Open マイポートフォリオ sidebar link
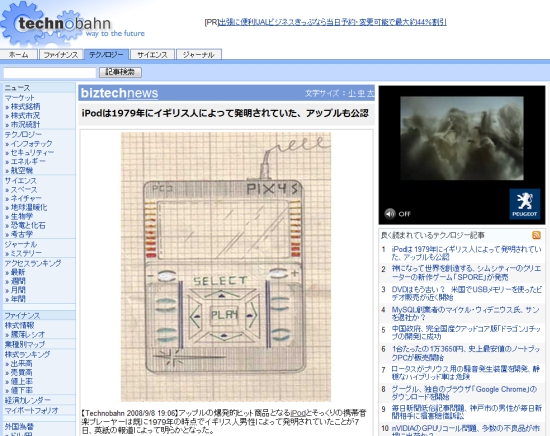The image size is (550, 436). click(x=32, y=410)
